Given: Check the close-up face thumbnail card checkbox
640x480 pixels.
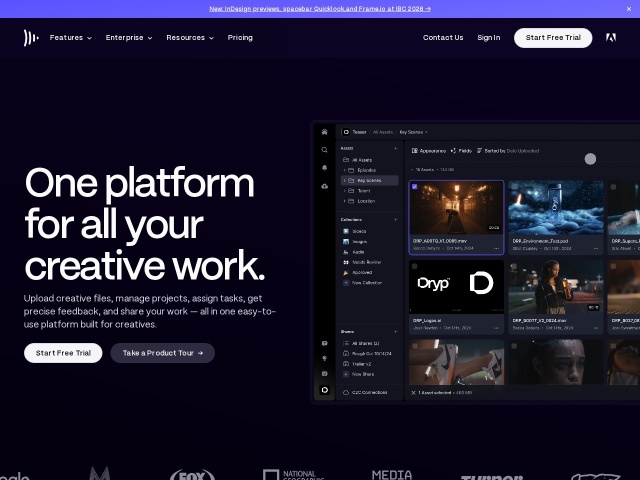Looking at the screenshot, I should point(514,346).
